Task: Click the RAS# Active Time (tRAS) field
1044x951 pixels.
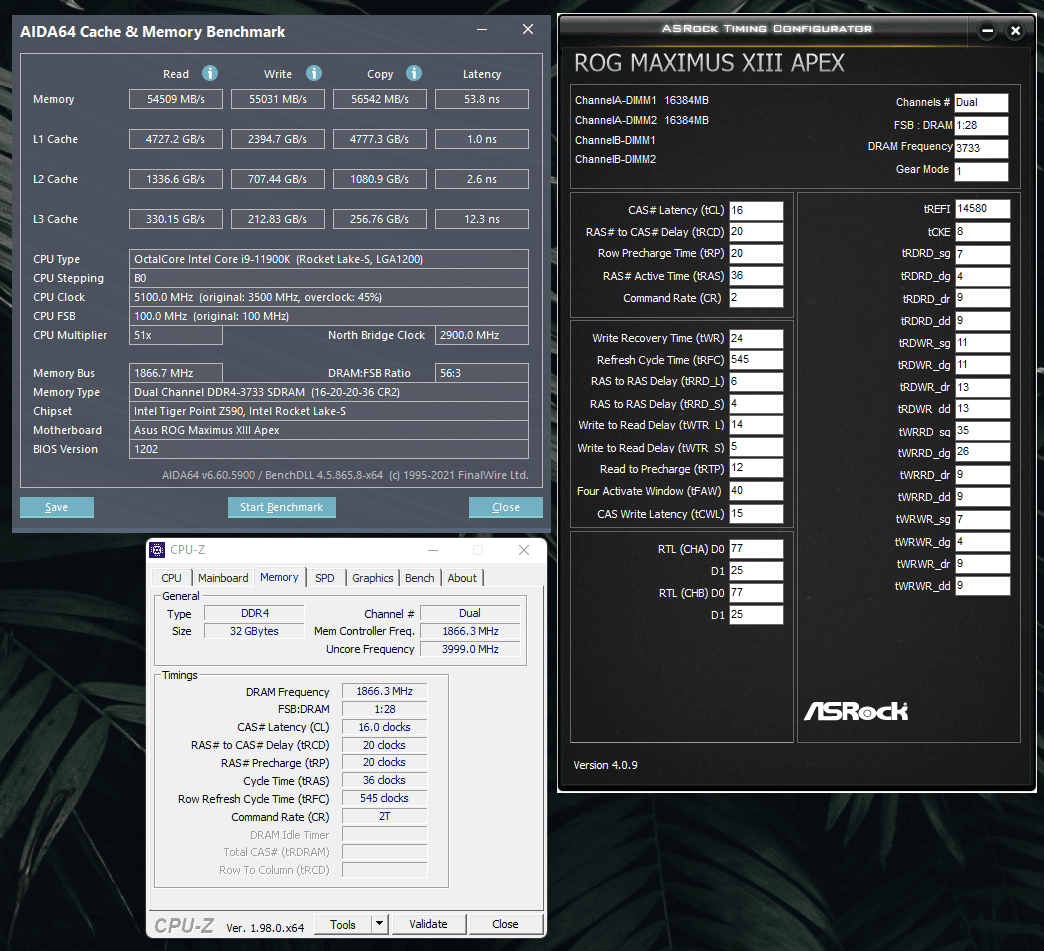Action: click(756, 276)
